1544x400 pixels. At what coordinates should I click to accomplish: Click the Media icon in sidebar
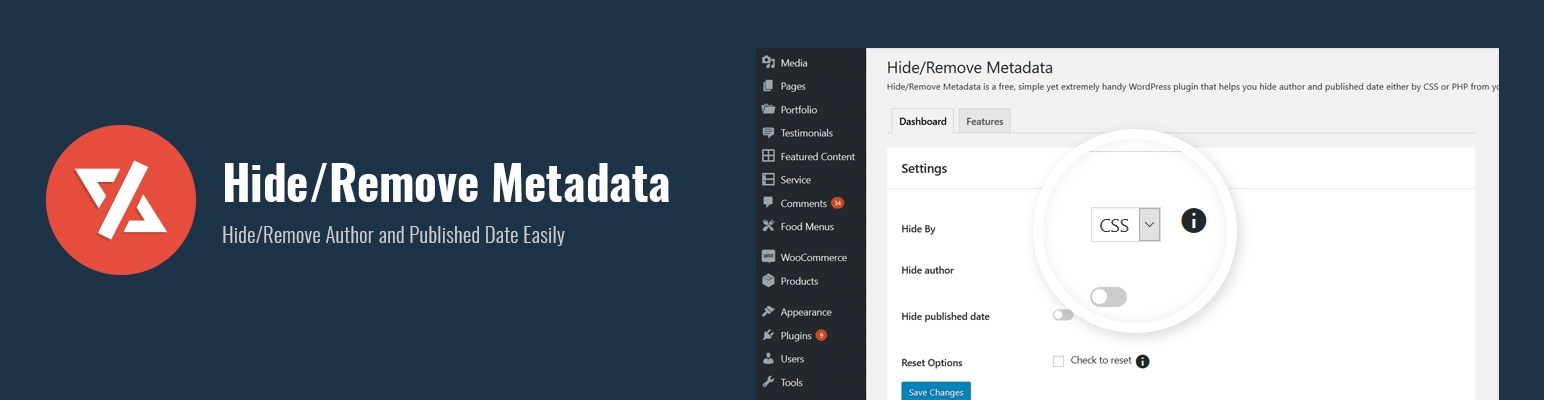(x=768, y=63)
